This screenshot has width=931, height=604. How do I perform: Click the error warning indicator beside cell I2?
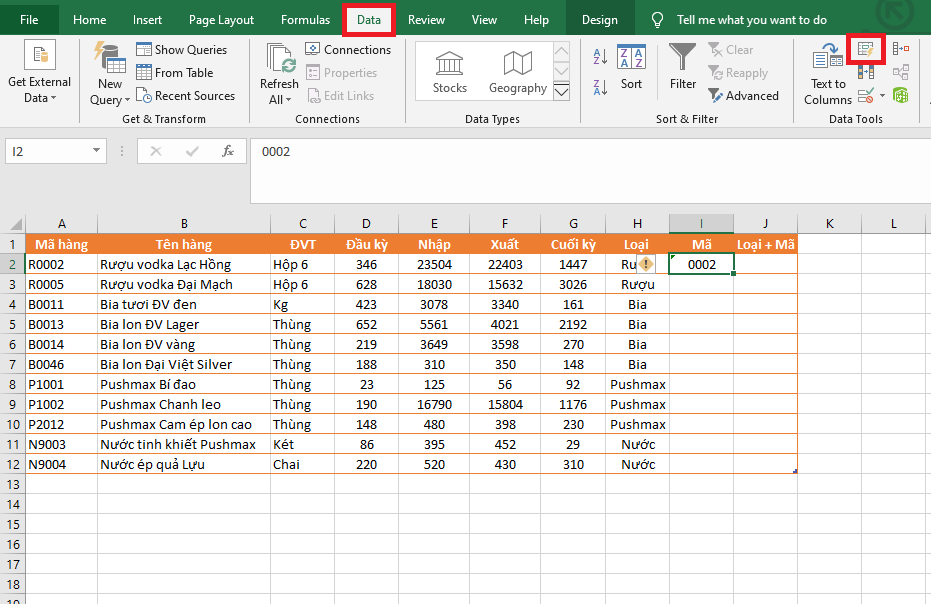point(646,264)
